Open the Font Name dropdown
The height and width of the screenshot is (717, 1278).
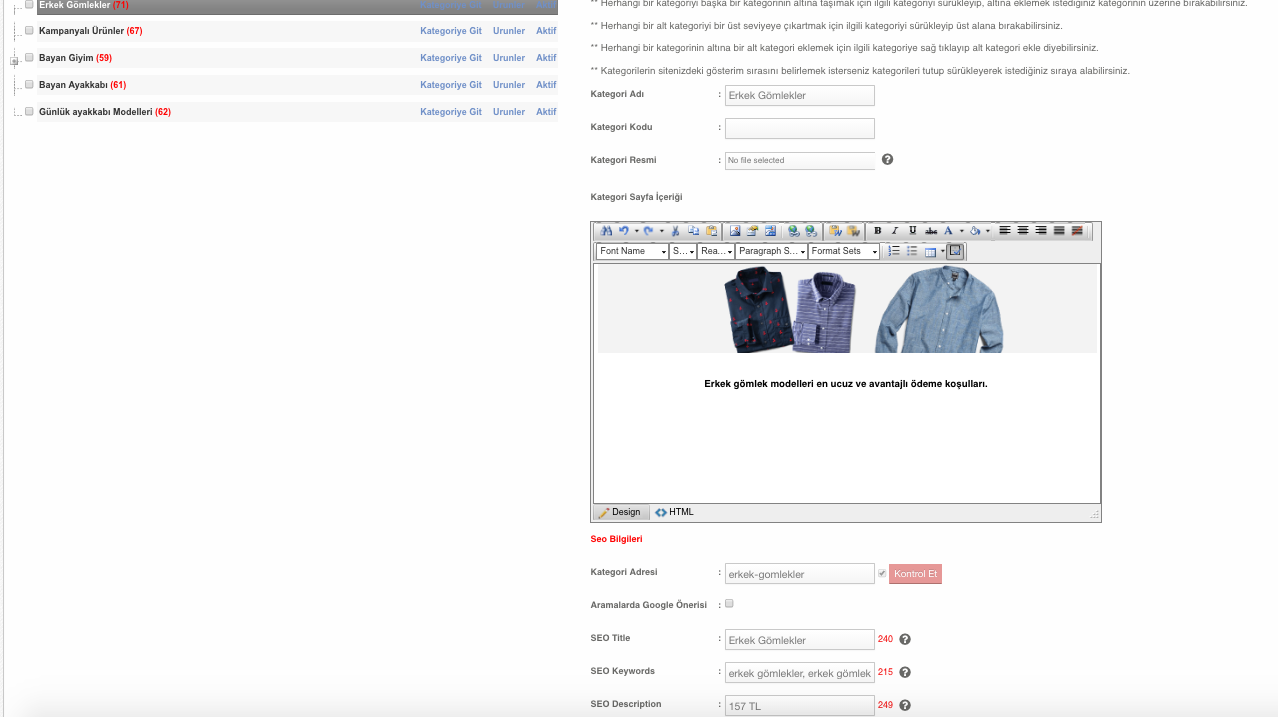coord(632,251)
